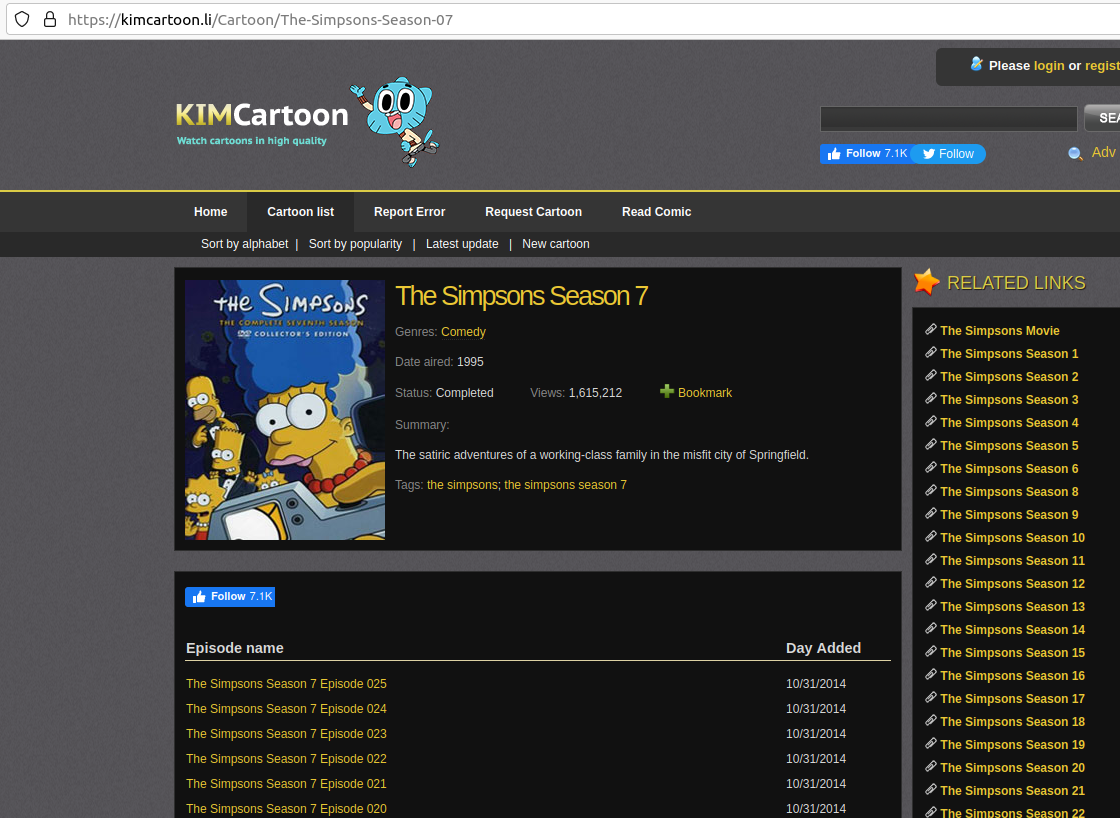Open The Simpsons Season 20 link

[1013, 768]
